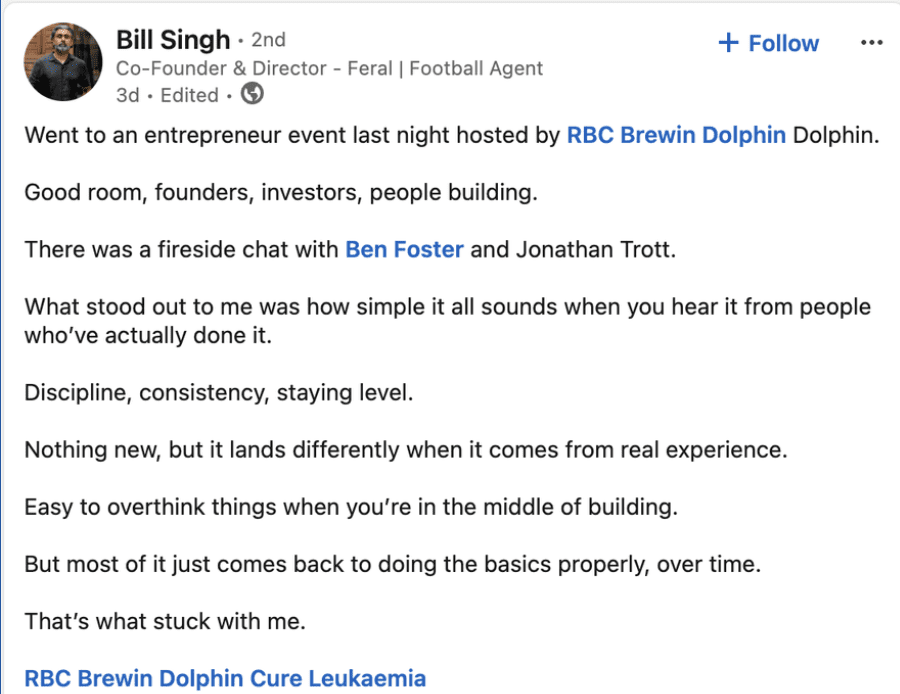
Task: Open Bill Singh's profile photo
Action: [62, 62]
